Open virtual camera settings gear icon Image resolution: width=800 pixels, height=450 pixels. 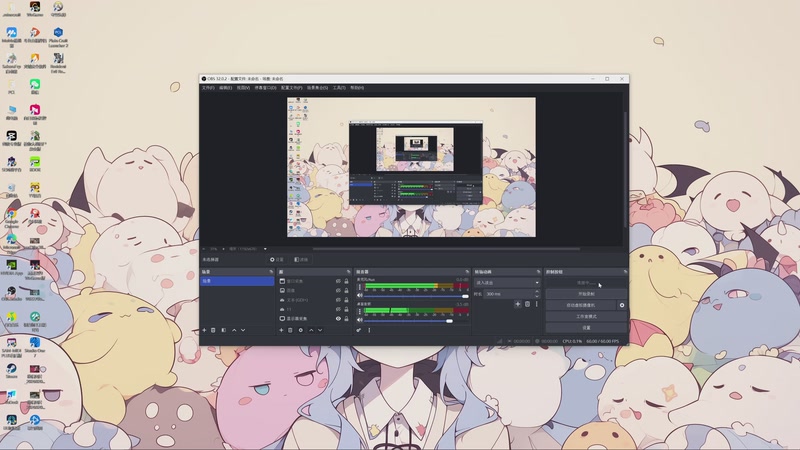click(622, 305)
